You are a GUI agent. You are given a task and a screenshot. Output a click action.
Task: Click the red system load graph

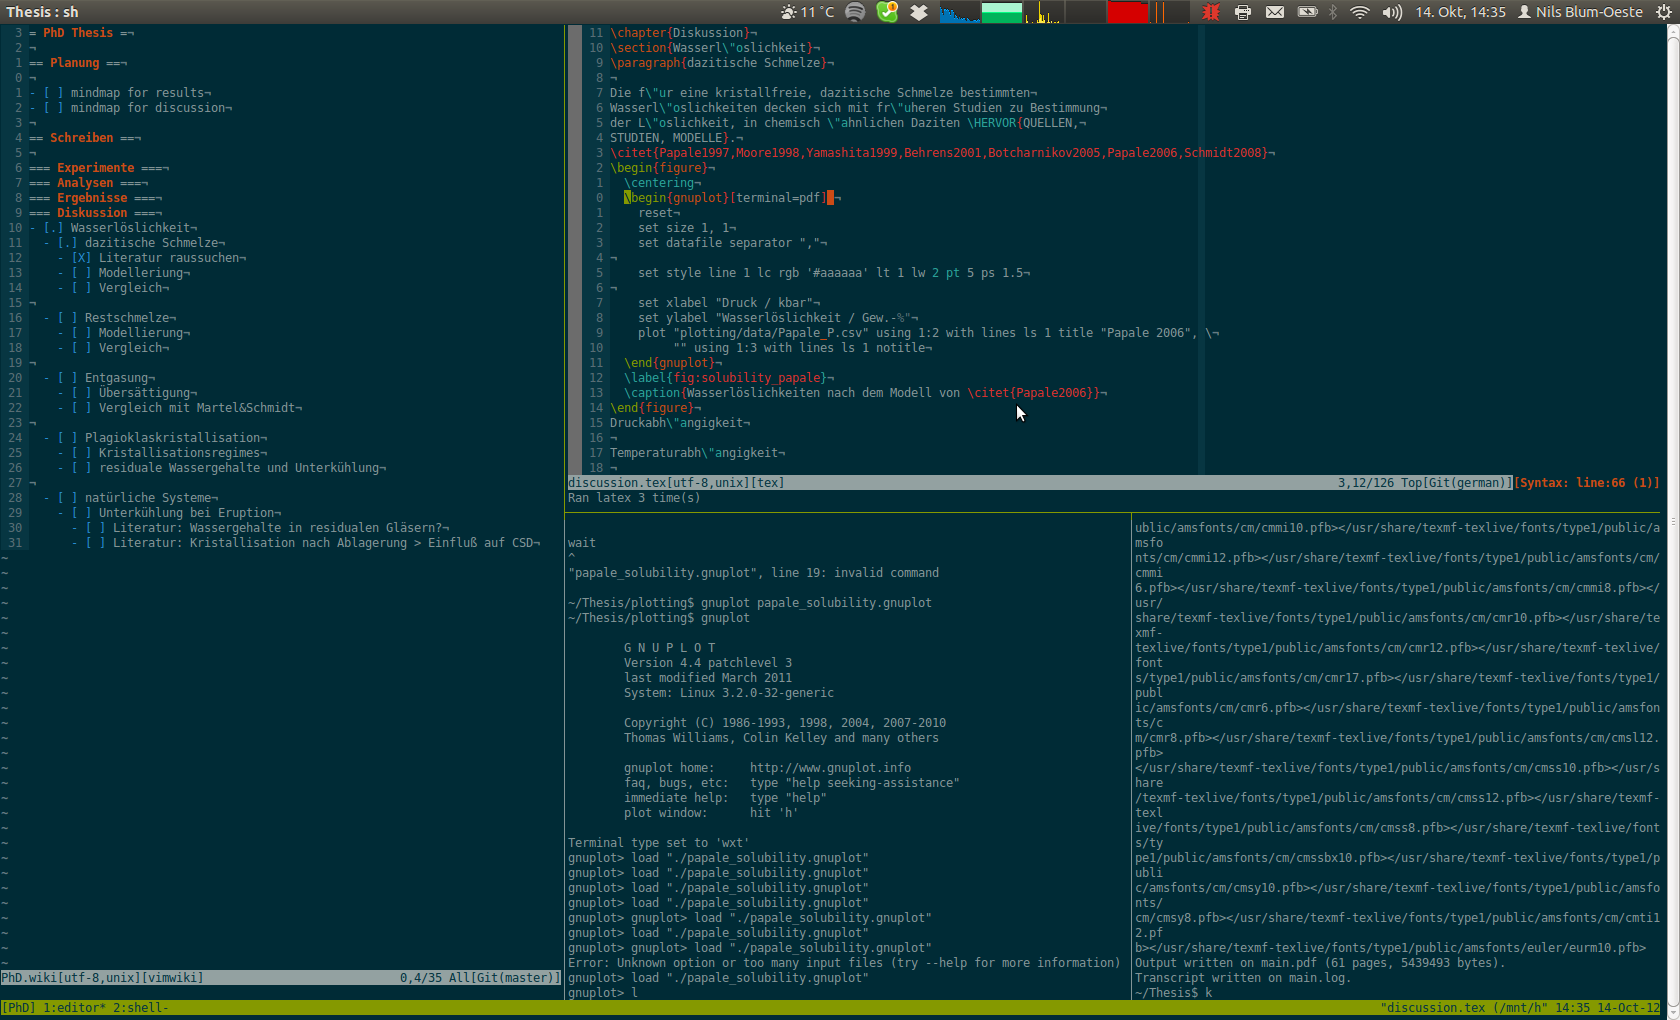pyautogui.click(x=1127, y=12)
